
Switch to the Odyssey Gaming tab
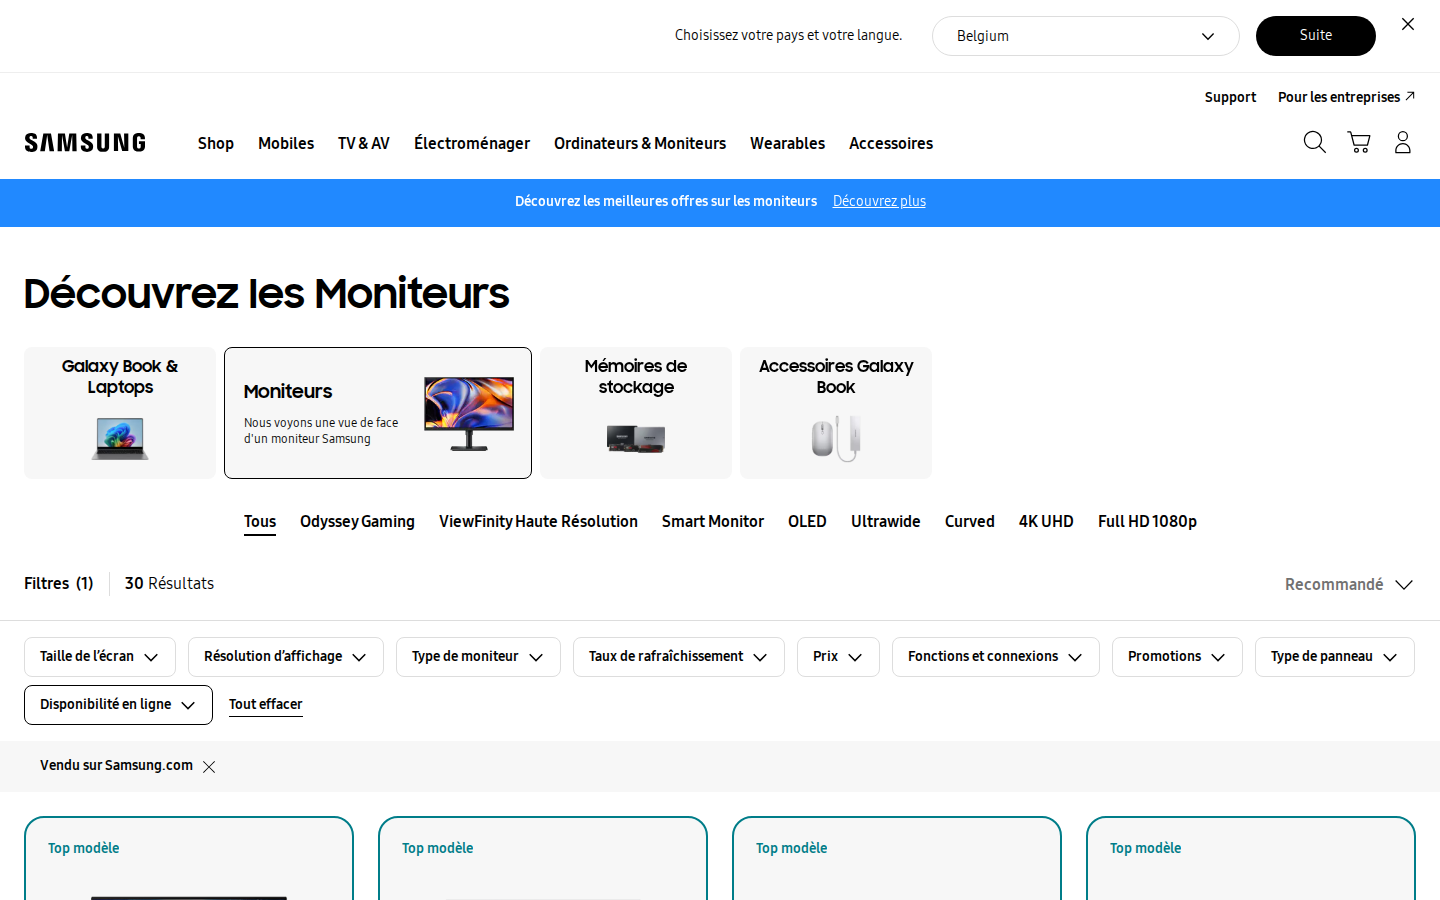click(357, 522)
